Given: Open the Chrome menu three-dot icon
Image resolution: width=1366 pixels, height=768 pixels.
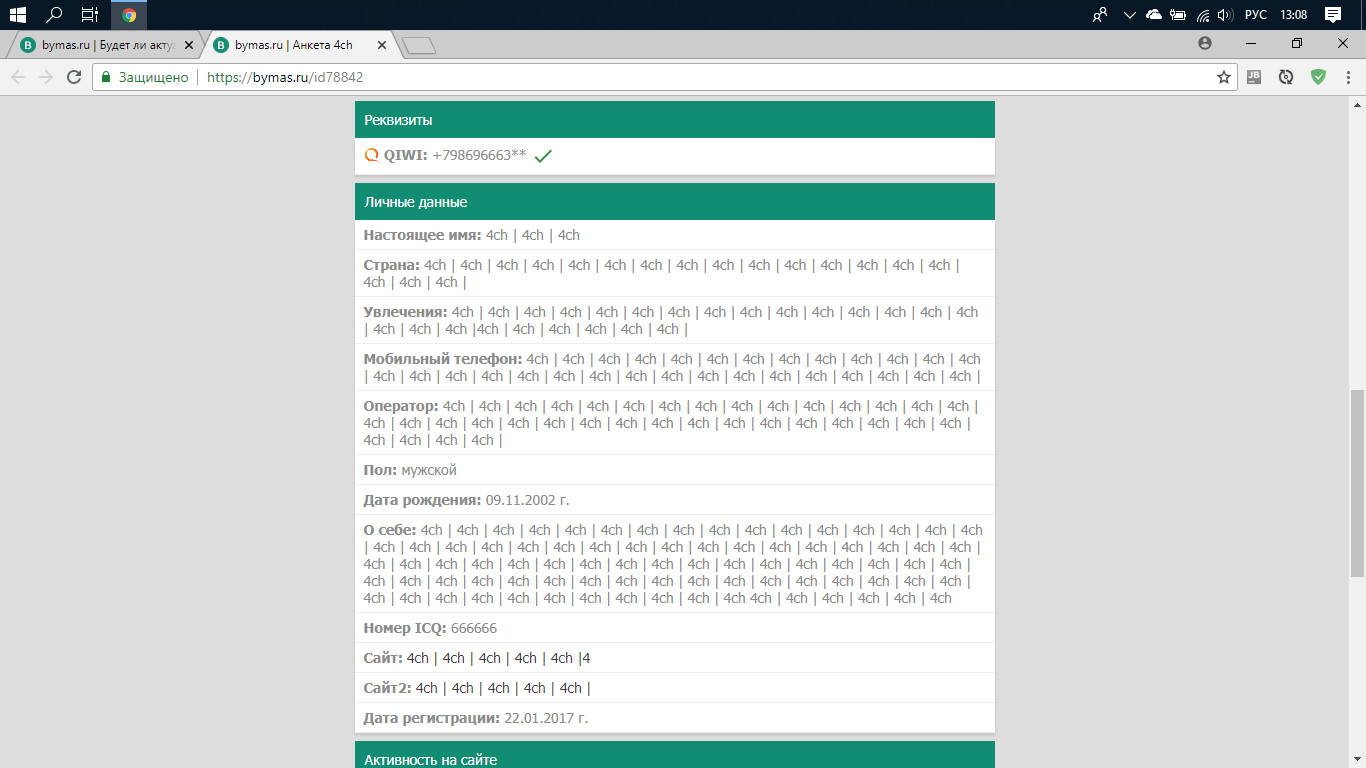Looking at the screenshot, I should [x=1348, y=77].
